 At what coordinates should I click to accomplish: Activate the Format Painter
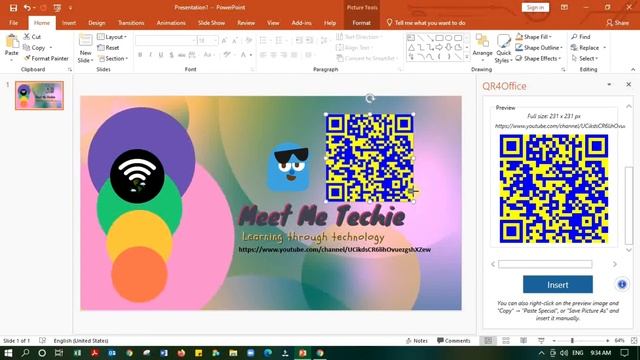pyautogui.click(x=46, y=58)
